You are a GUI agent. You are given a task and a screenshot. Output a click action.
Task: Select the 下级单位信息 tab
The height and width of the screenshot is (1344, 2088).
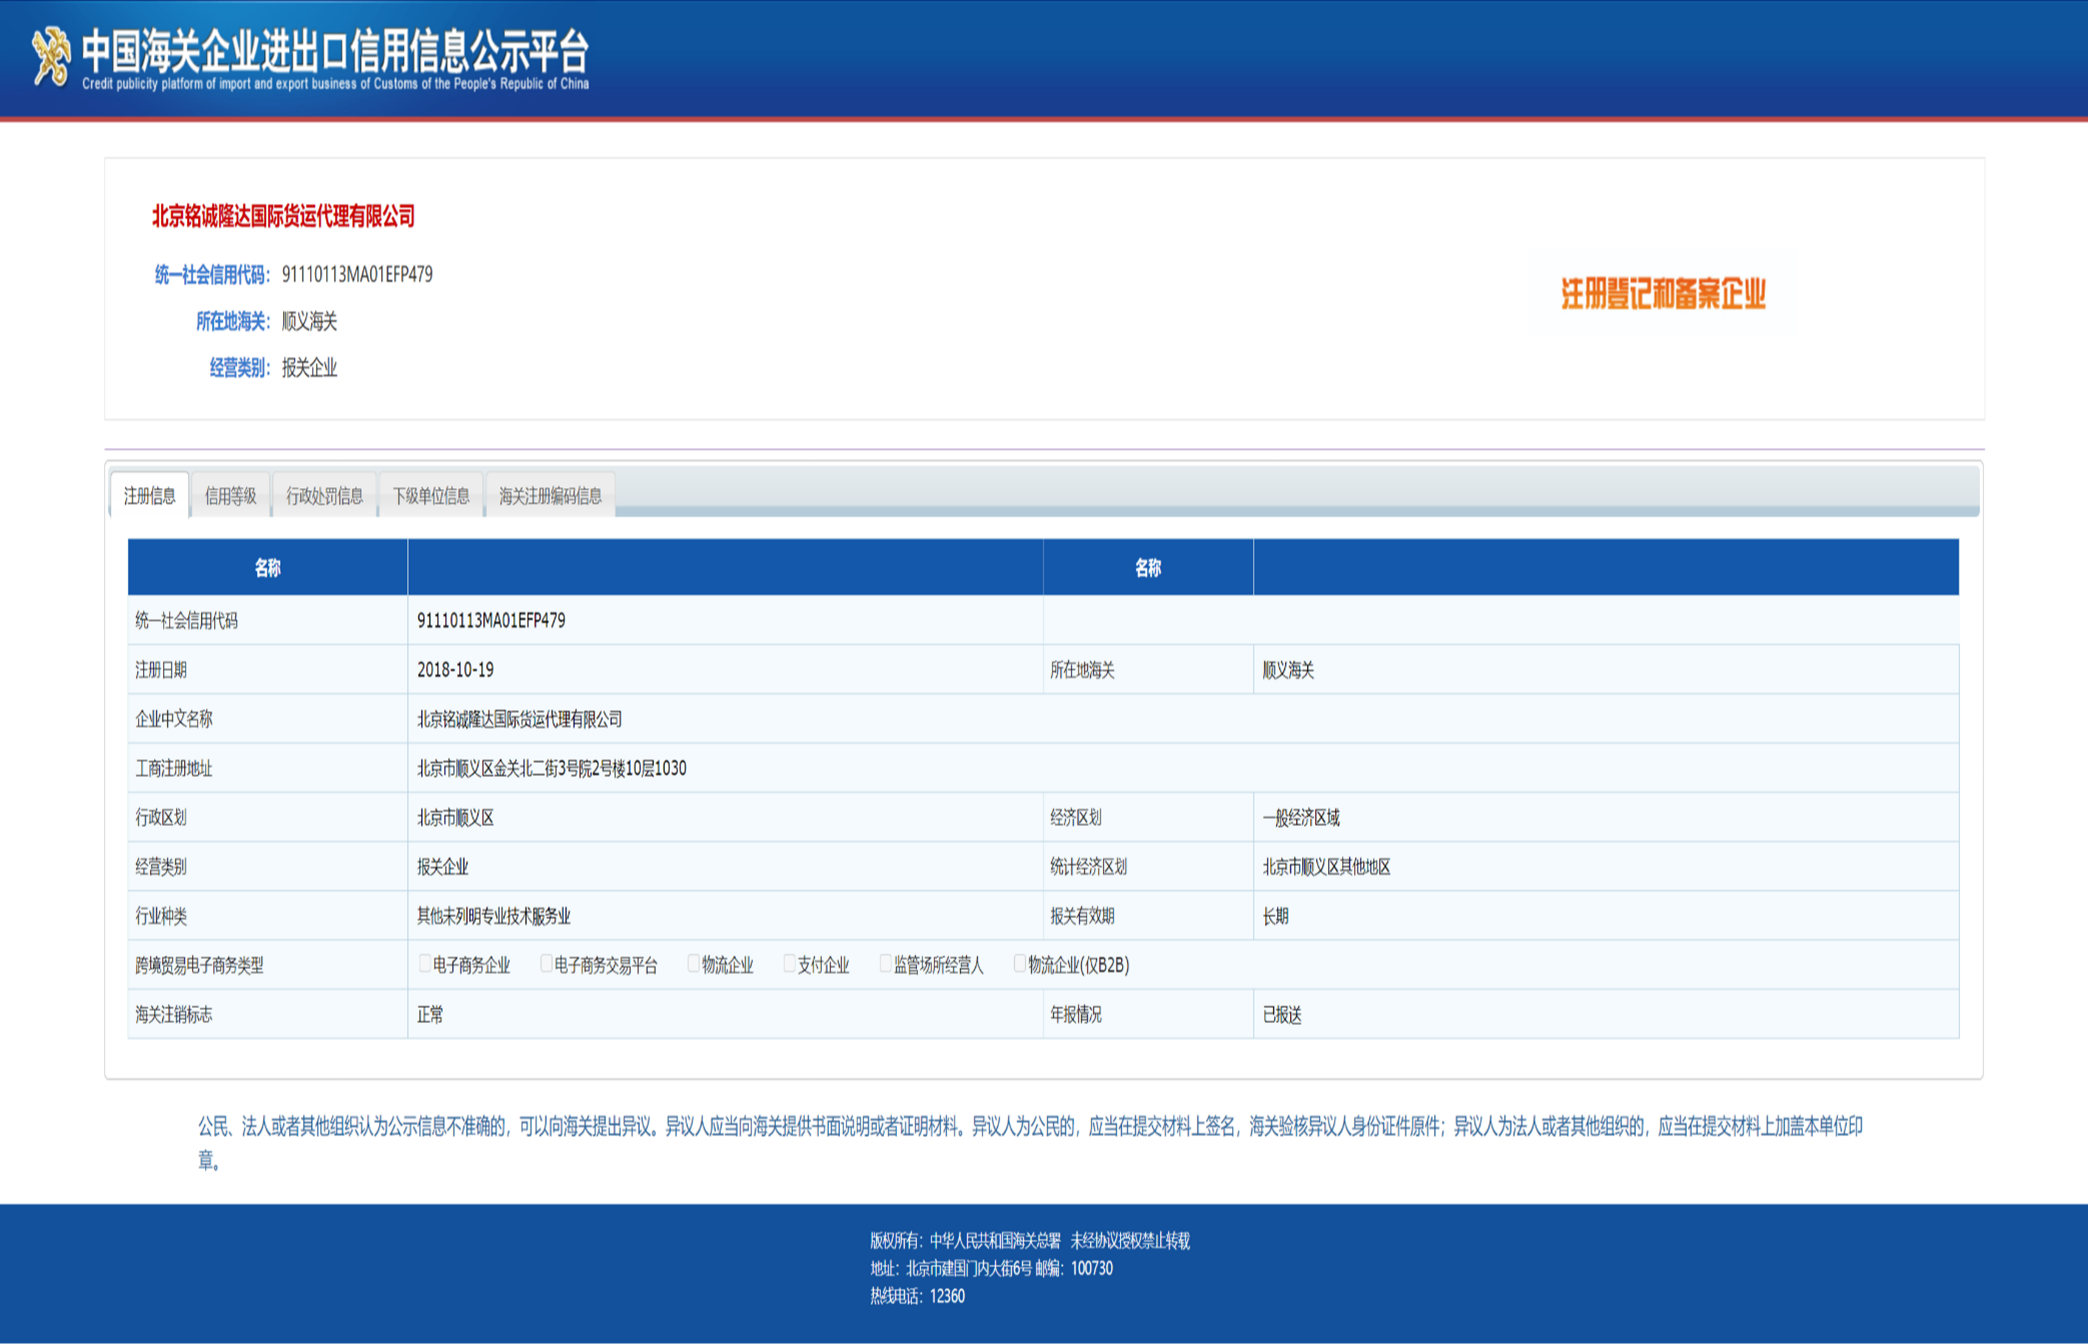431,495
